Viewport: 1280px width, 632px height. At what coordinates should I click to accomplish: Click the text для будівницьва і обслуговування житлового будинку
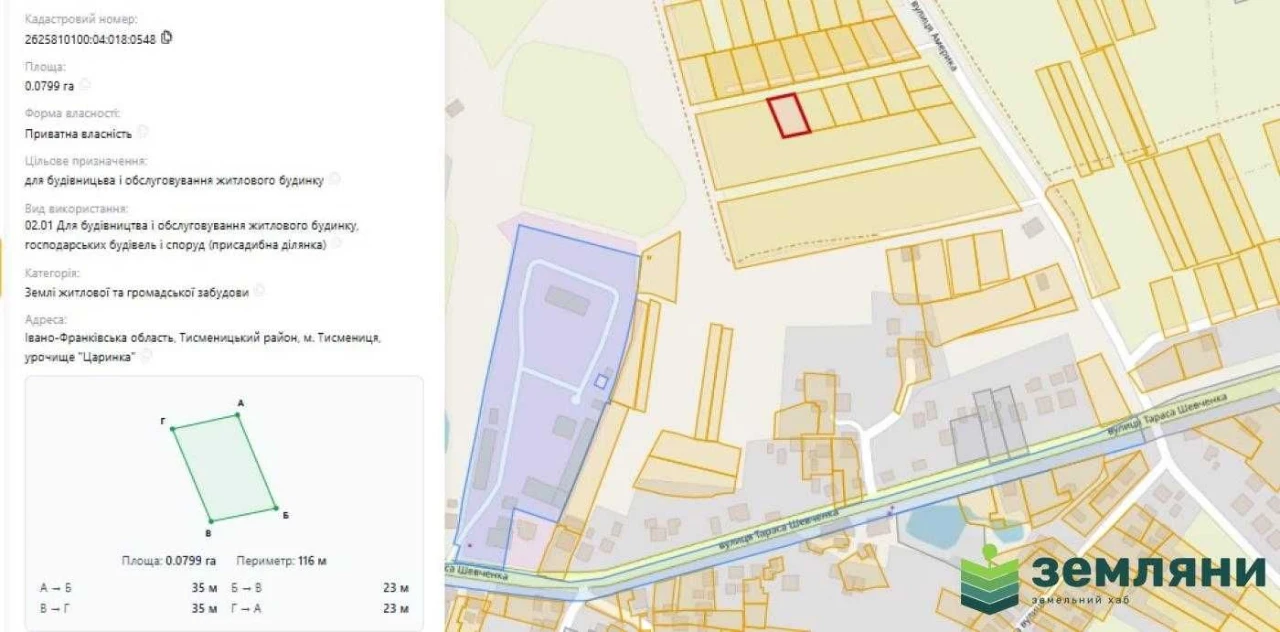pyautogui.click(x=174, y=181)
